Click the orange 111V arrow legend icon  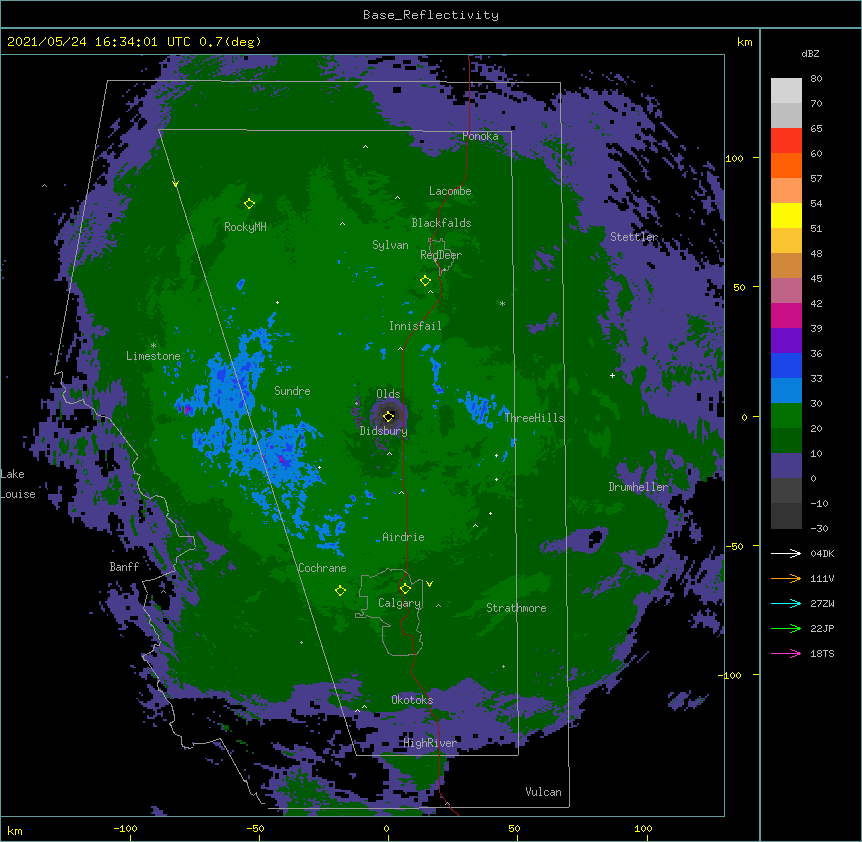(x=786, y=578)
